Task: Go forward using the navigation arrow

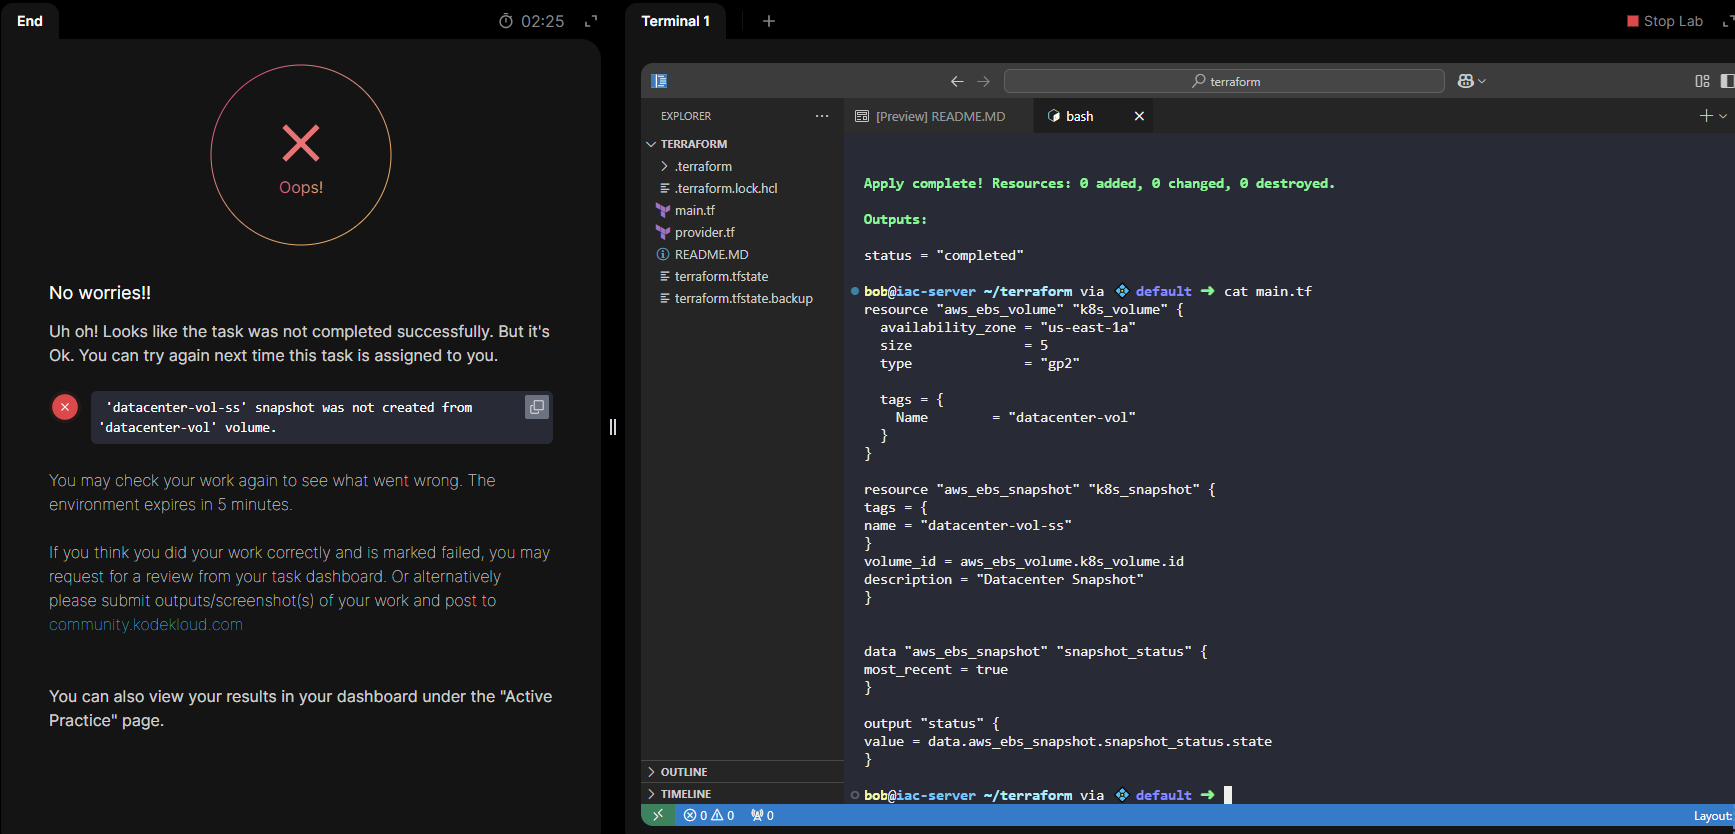Action: pyautogui.click(x=983, y=81)
